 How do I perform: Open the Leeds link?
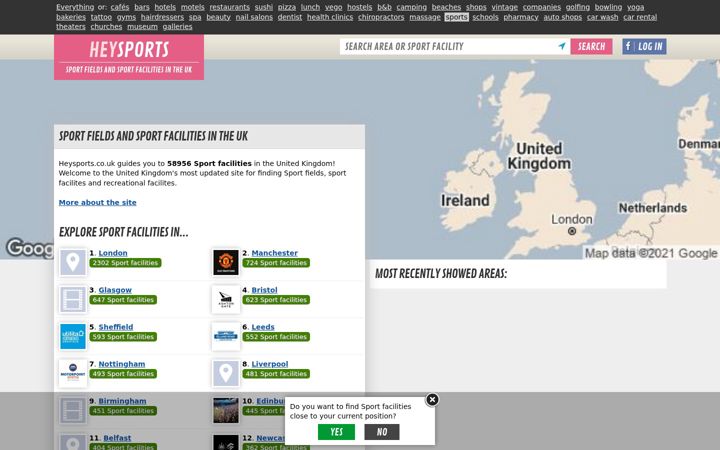coord(263,327)
